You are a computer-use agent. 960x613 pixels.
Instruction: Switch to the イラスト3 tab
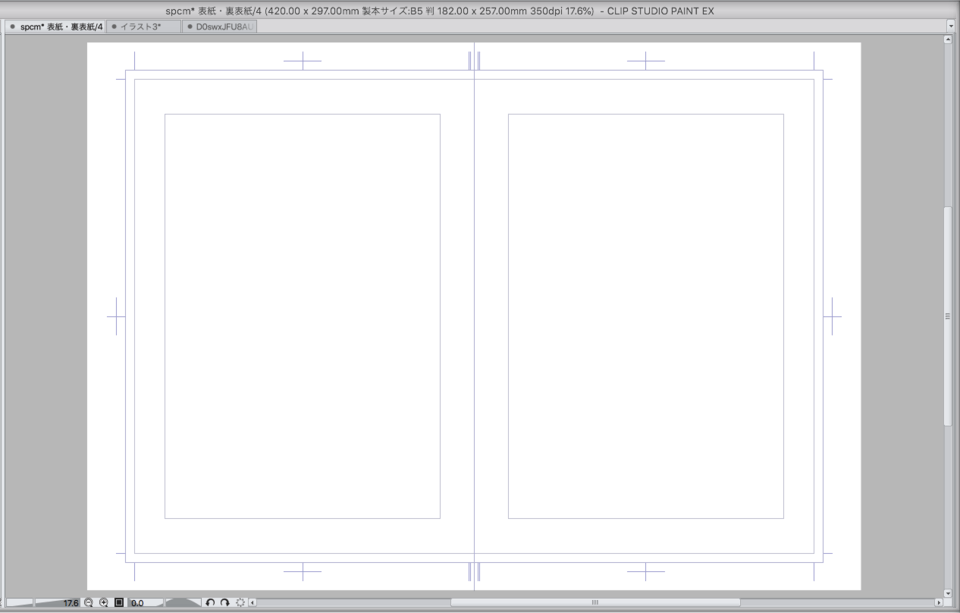point(141,27)
